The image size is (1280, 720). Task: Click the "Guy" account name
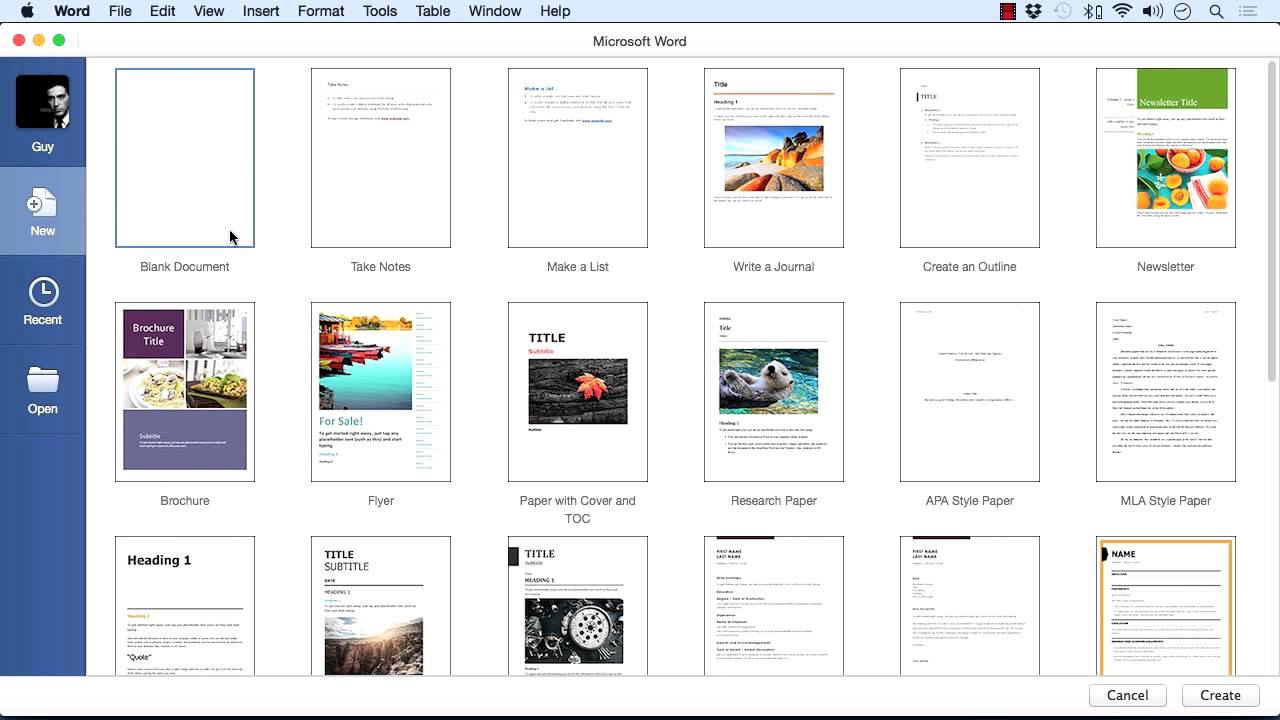(x=42, y=147)
